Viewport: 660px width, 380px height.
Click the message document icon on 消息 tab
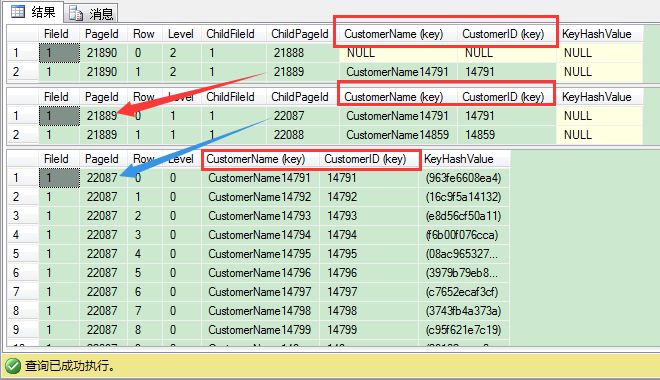[76, 13]
